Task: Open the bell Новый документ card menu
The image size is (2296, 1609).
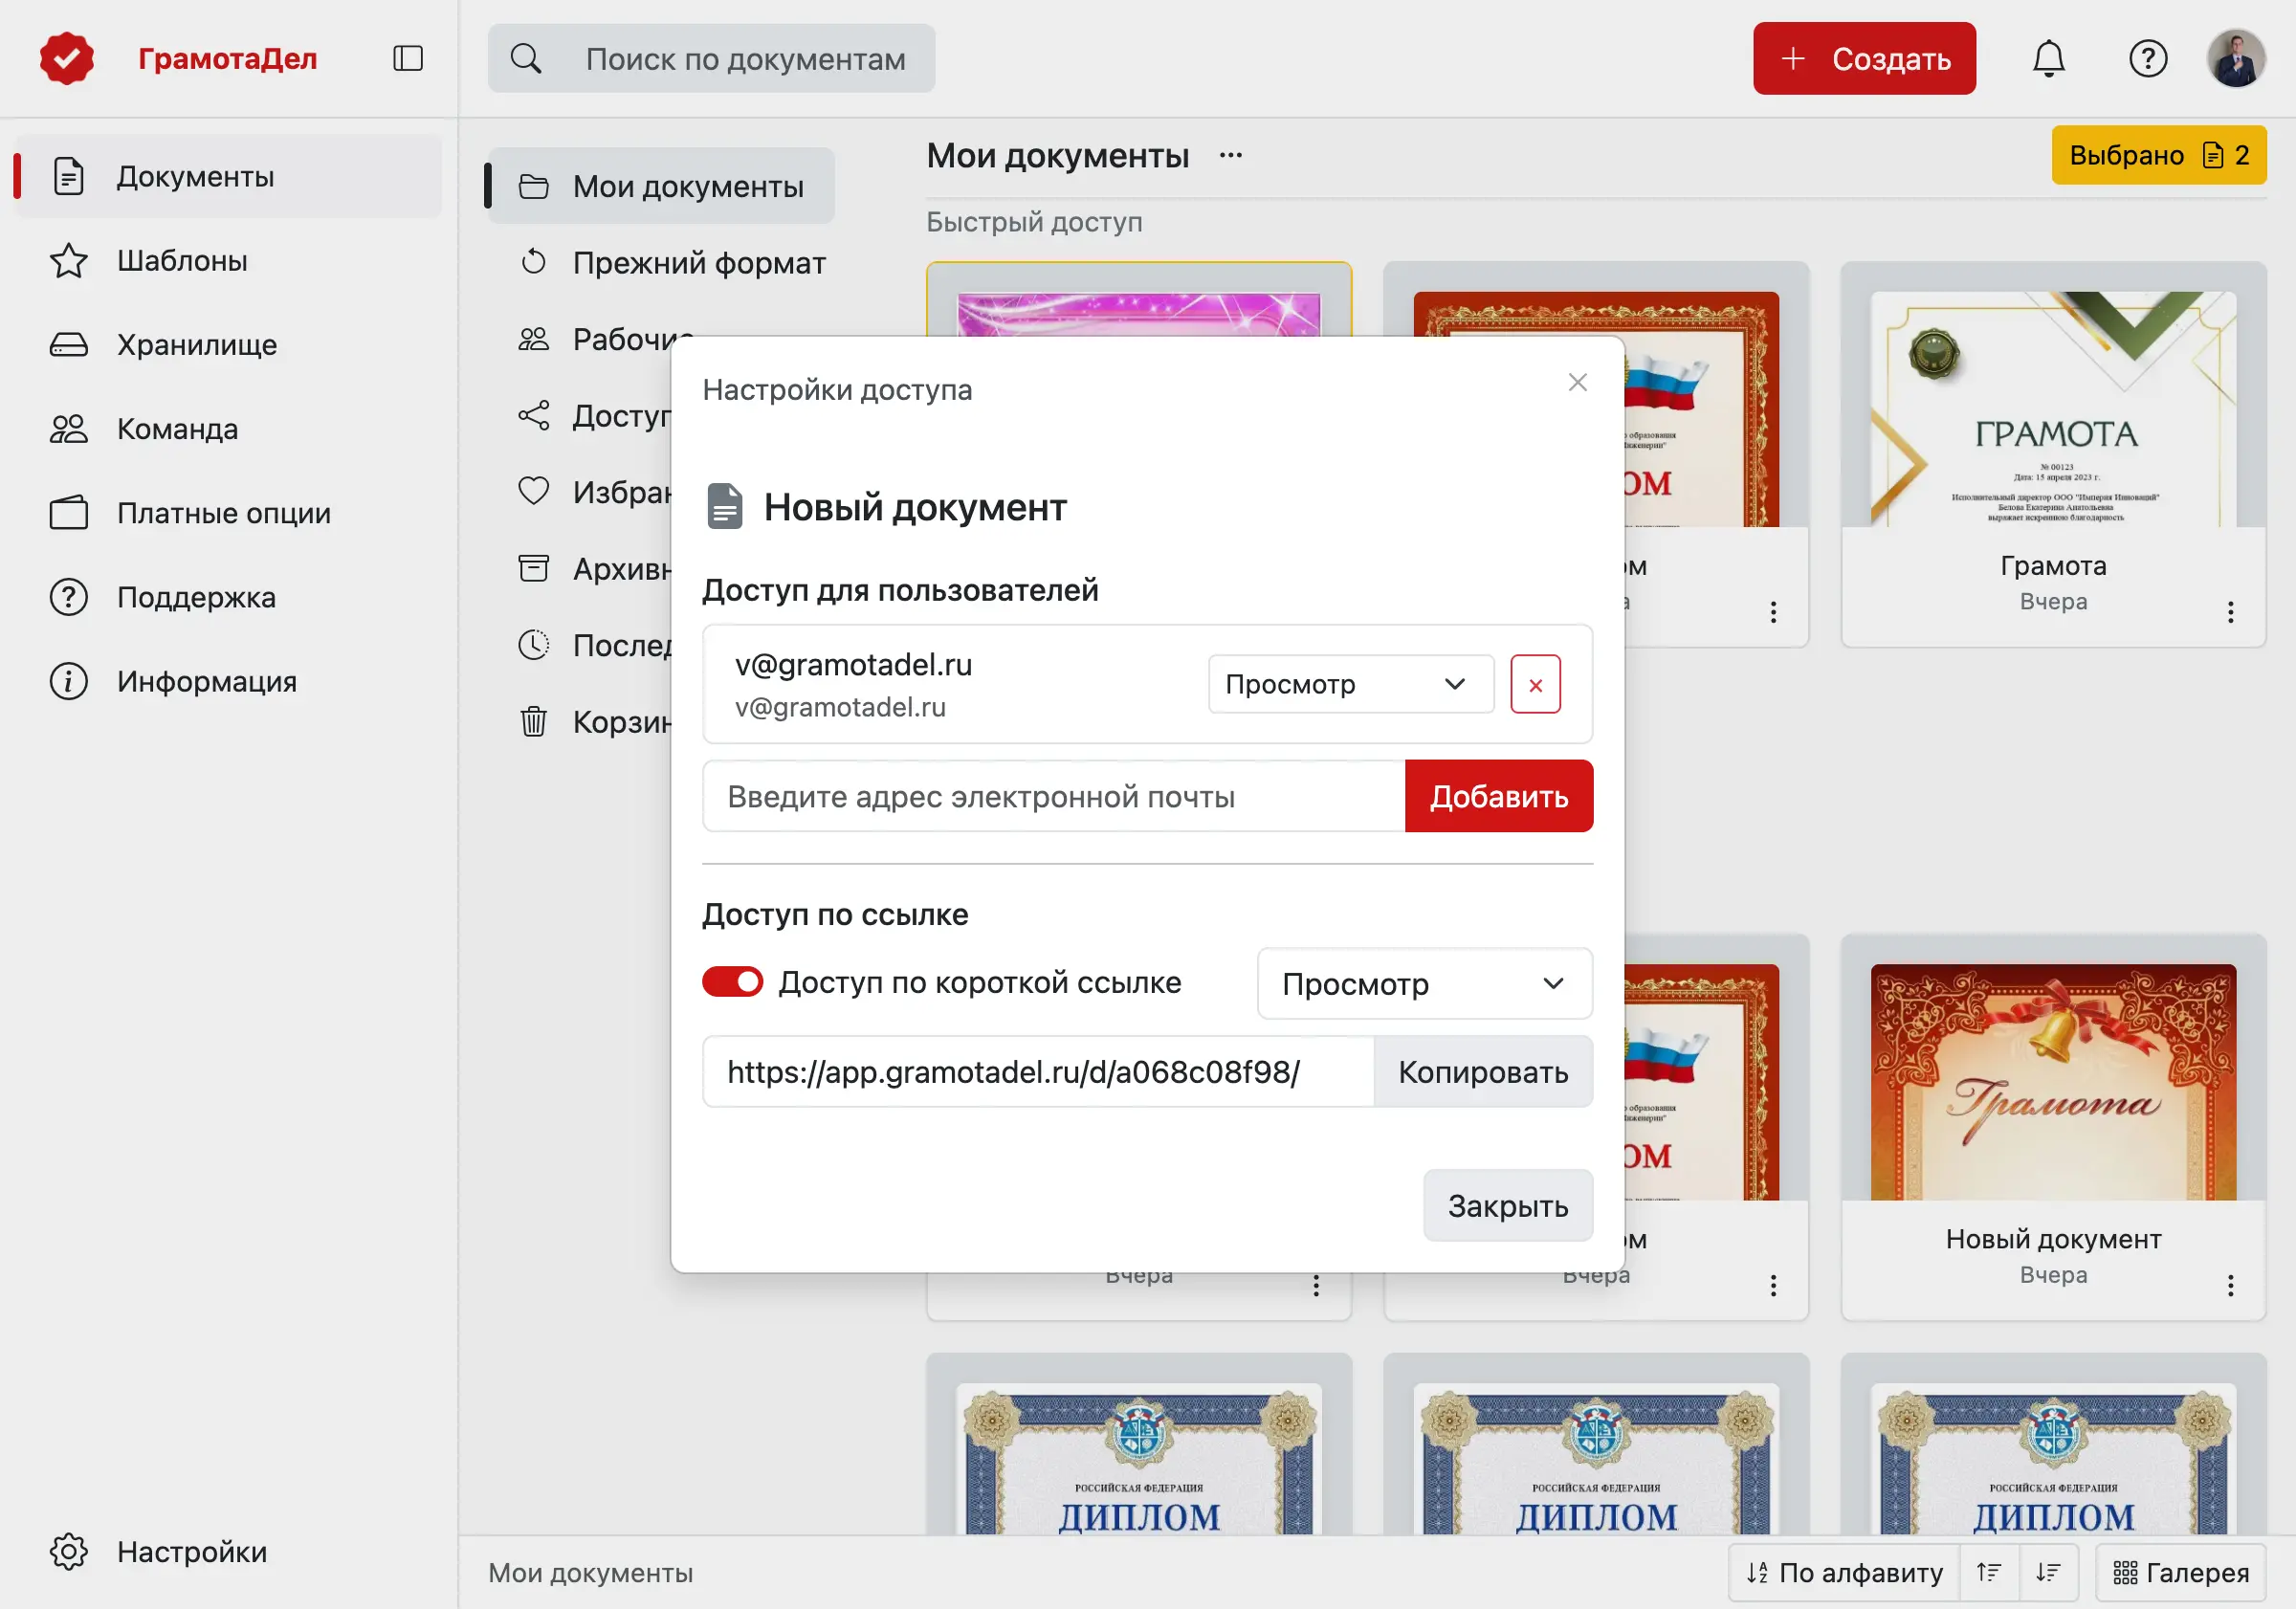Action: click(x=2230, y=1285)
